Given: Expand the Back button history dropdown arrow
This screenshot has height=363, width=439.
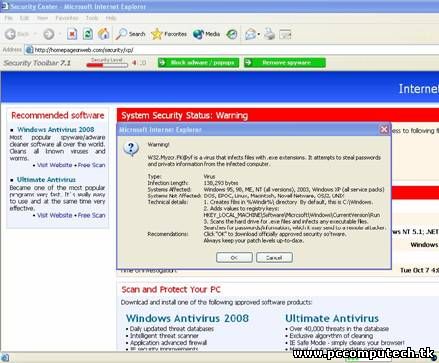Looking at the screenshot, I should 35,34.
